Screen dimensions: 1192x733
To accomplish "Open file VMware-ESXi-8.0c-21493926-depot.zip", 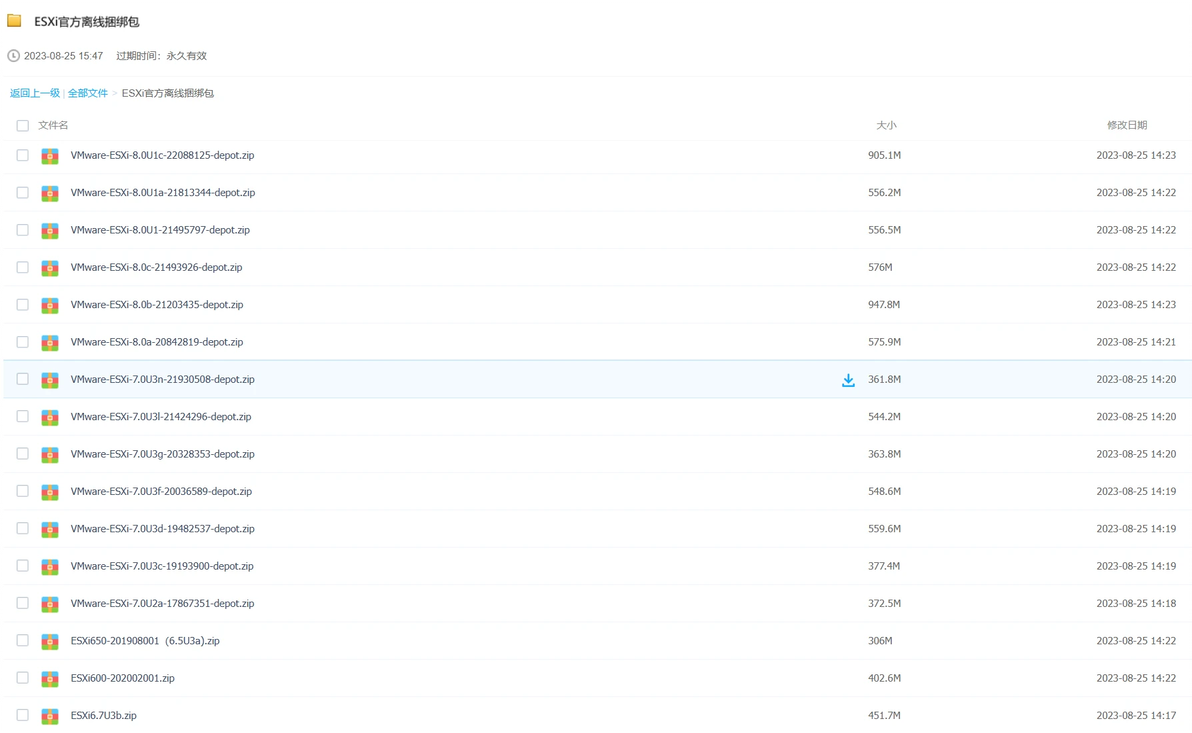I will click(x=157, y=267).
